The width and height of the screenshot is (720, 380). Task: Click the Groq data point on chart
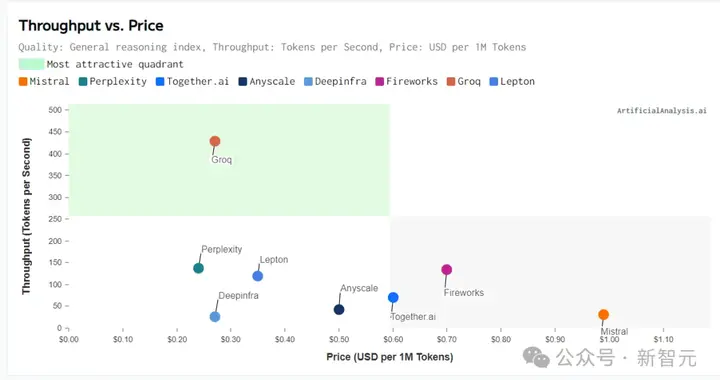(x=215, y=141)
